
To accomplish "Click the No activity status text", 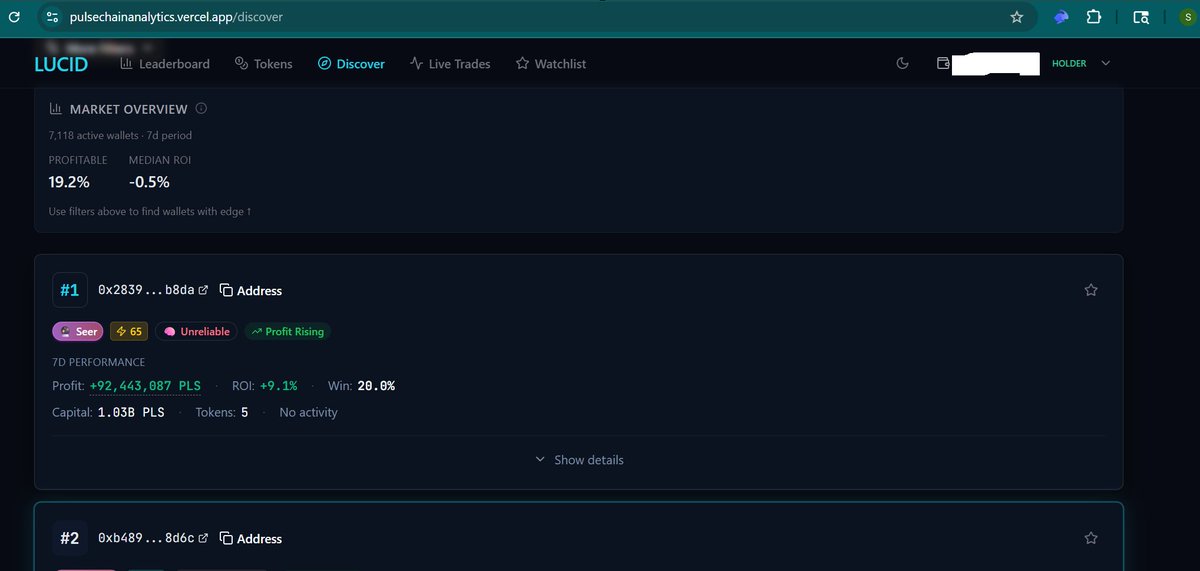I will (x=308, y=412).
